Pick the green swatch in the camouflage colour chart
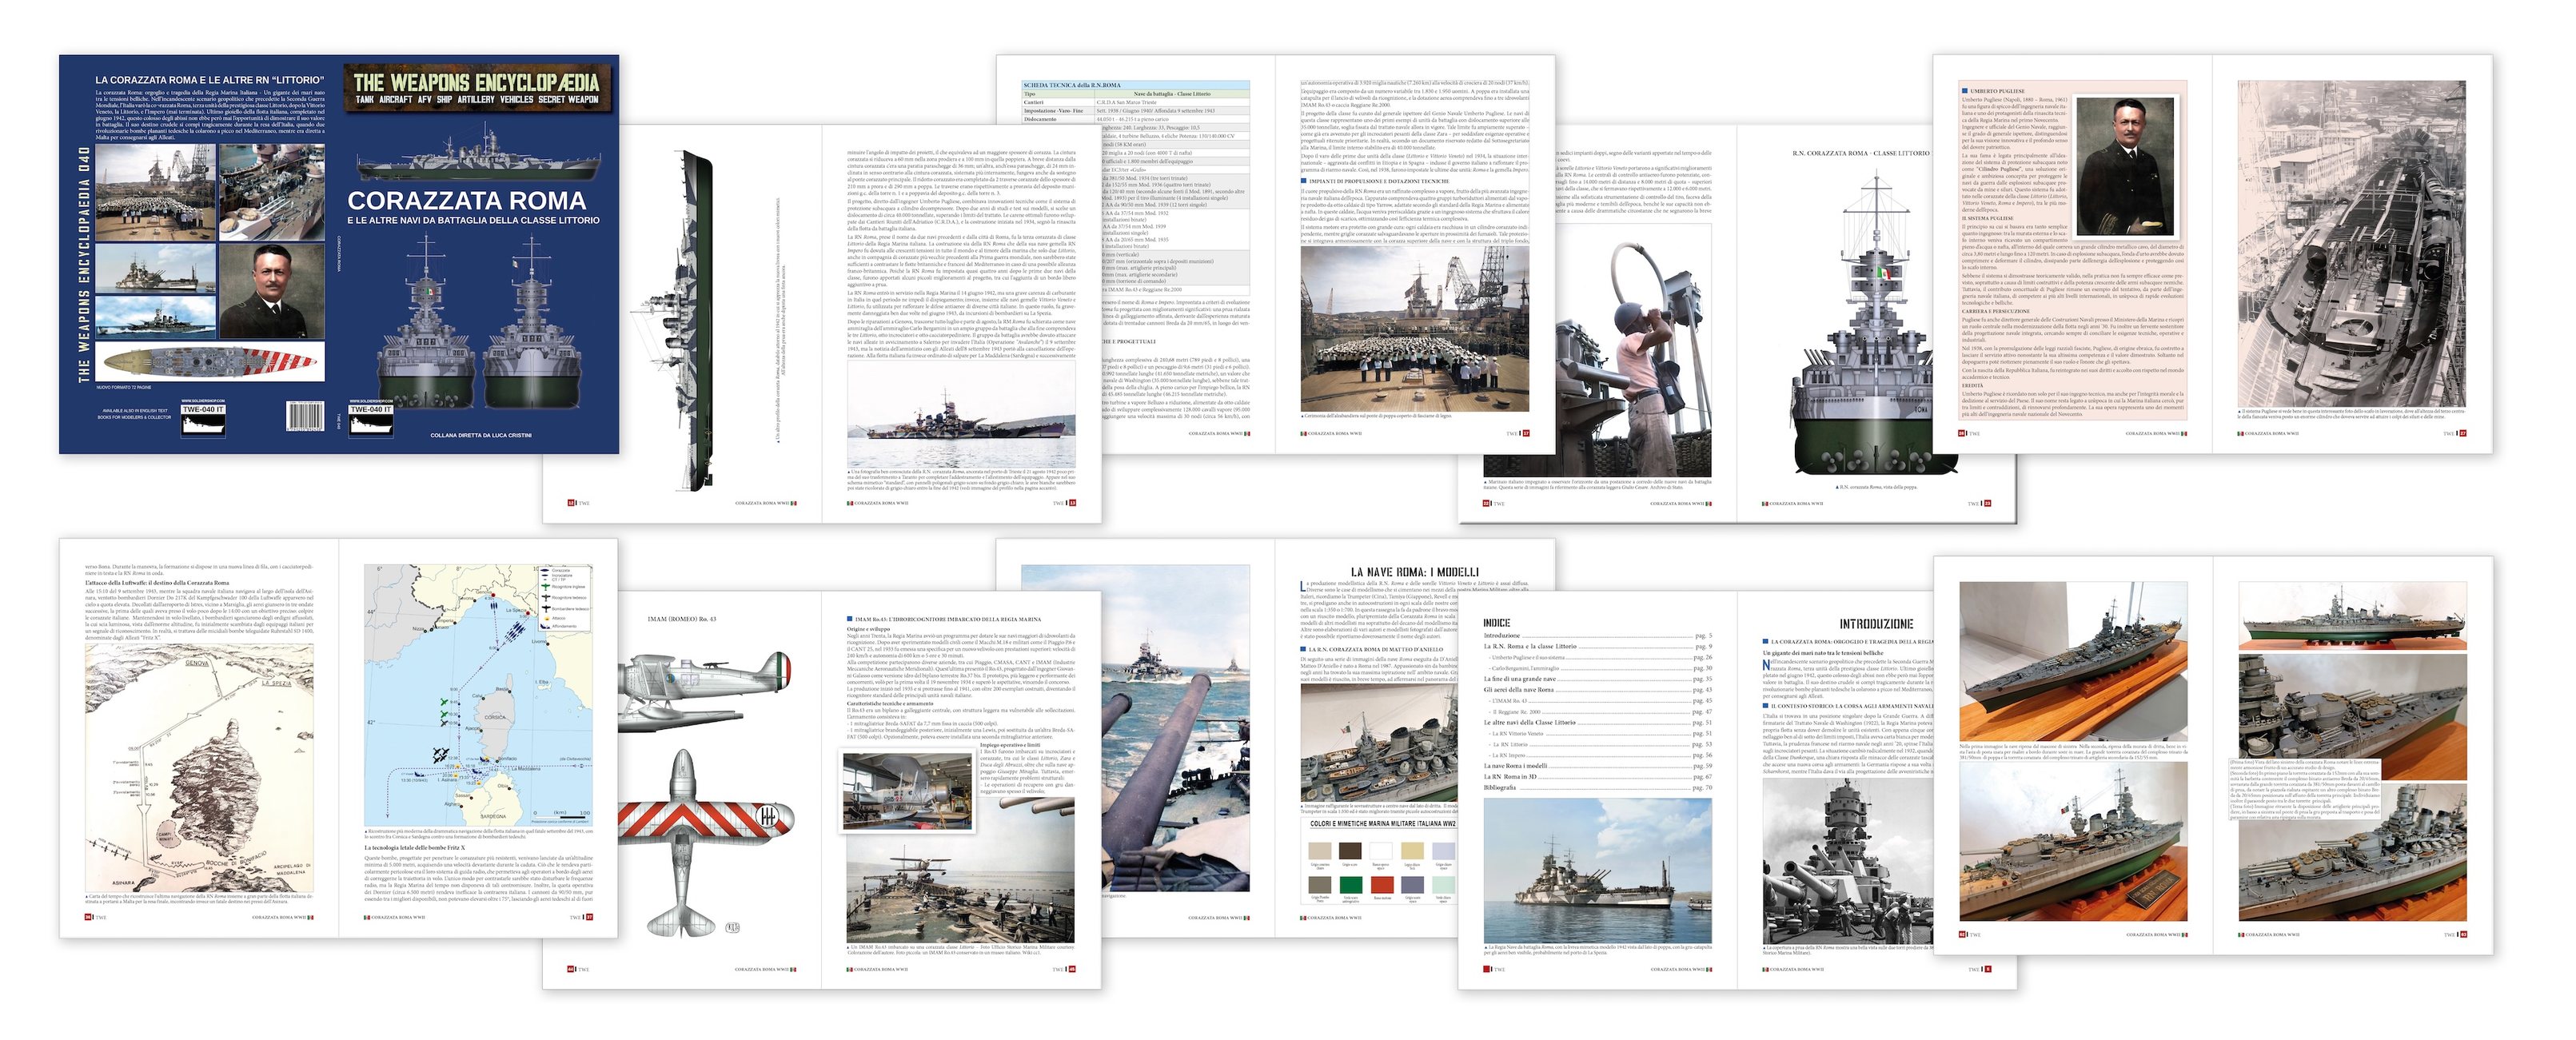2576x1040 pixels. click(x=1351, y=884)
